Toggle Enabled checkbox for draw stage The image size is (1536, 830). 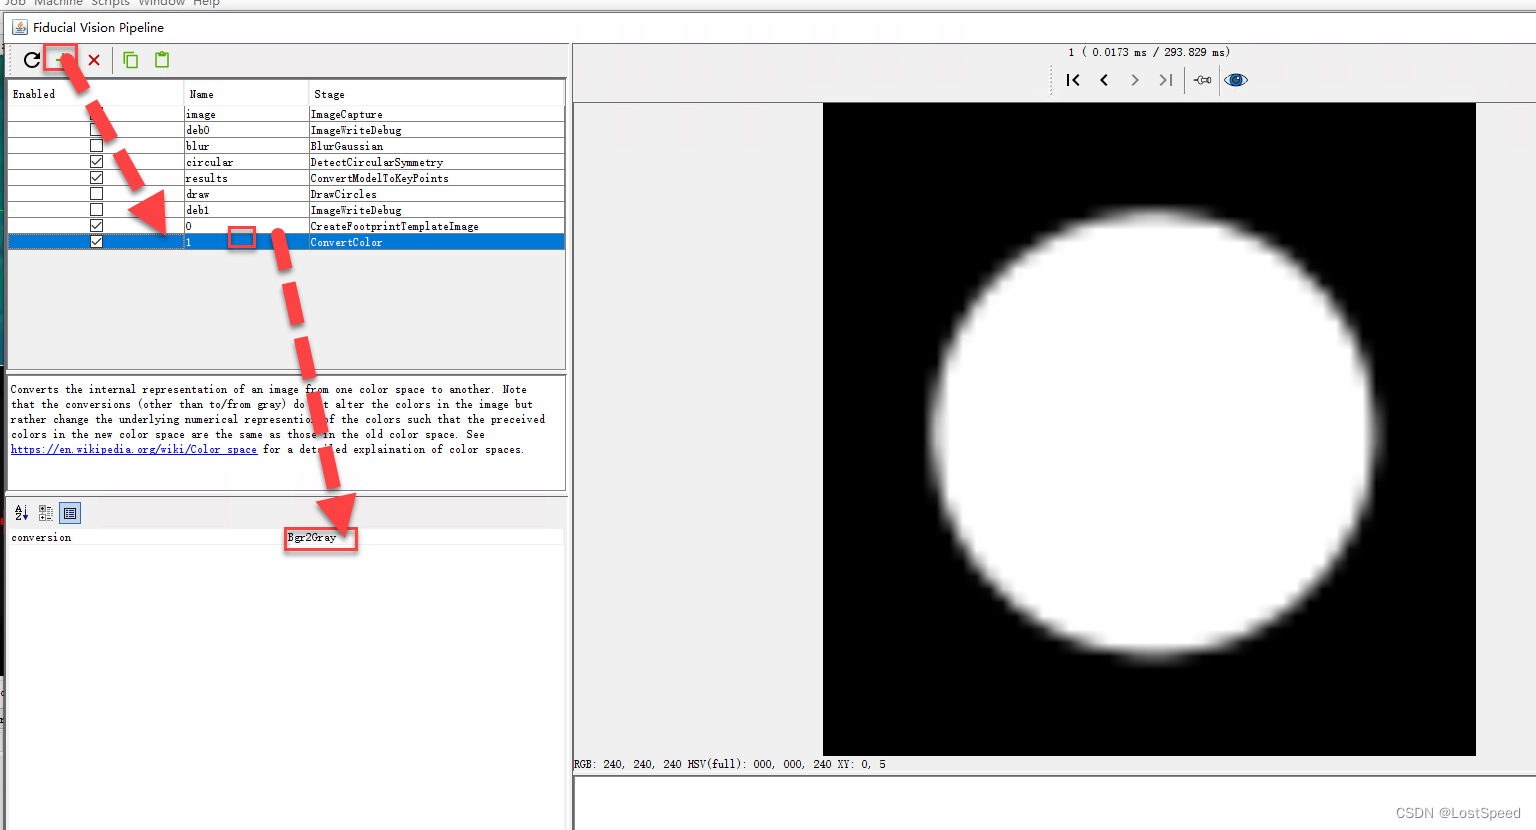[96, 194]
